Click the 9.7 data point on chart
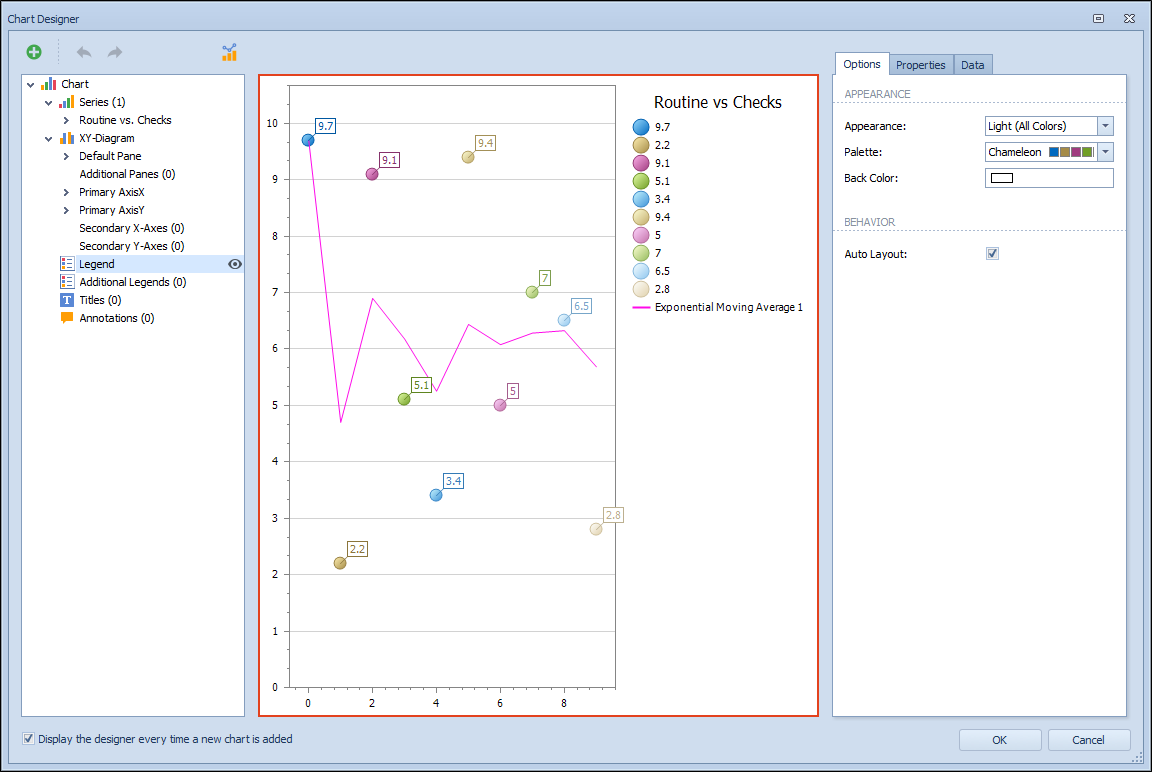The height and width of the screenshot is (772, 1152). point(308,140)
